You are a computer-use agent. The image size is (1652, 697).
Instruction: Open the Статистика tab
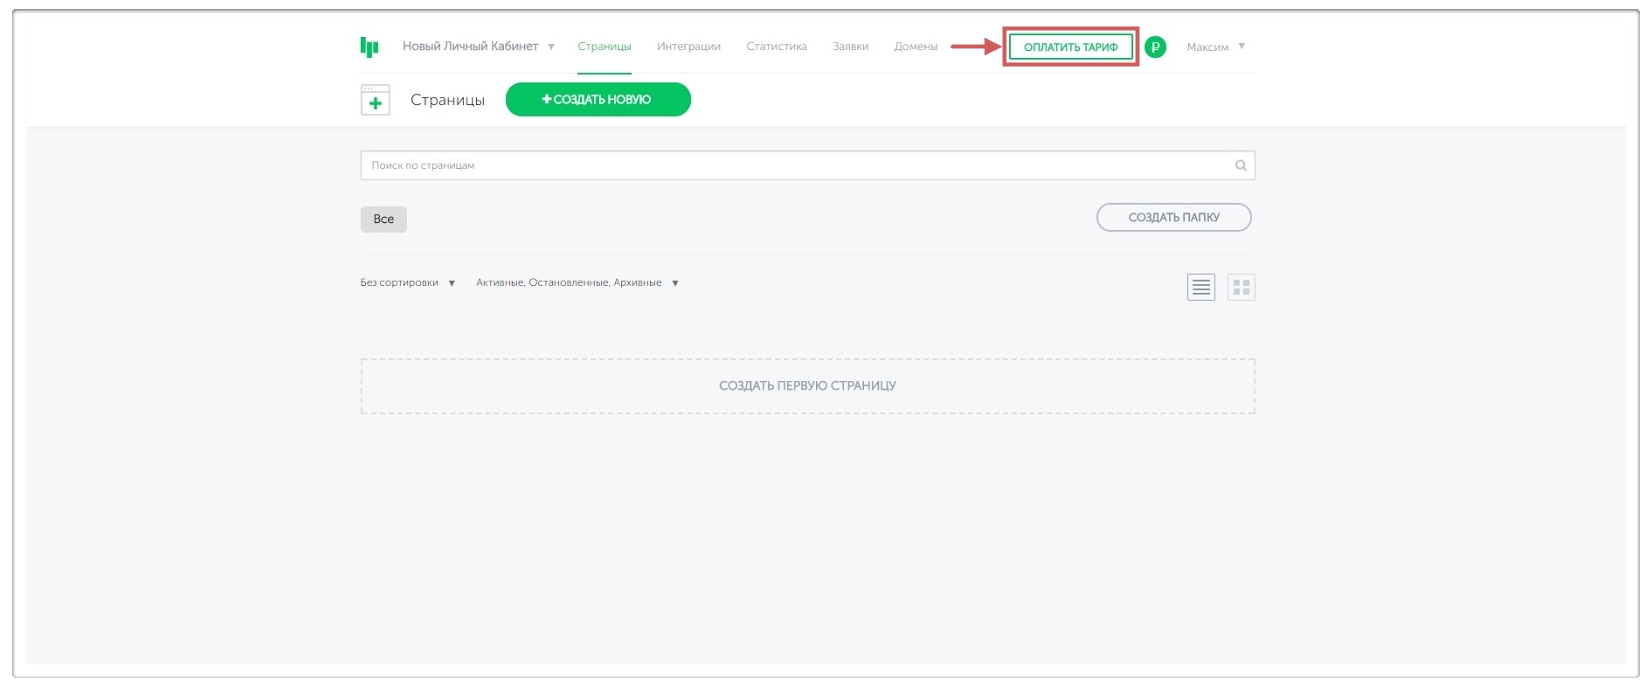[x=776, y=47]
